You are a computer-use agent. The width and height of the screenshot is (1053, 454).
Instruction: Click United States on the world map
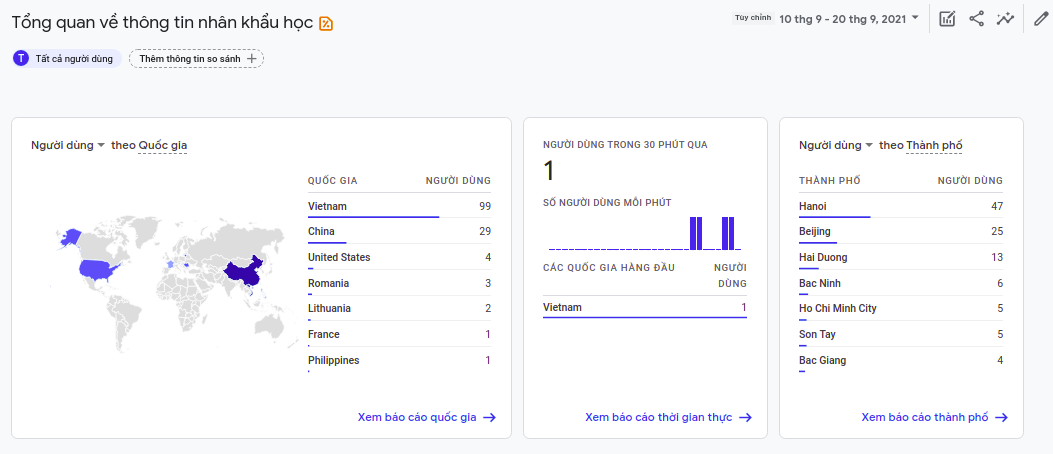102,269
